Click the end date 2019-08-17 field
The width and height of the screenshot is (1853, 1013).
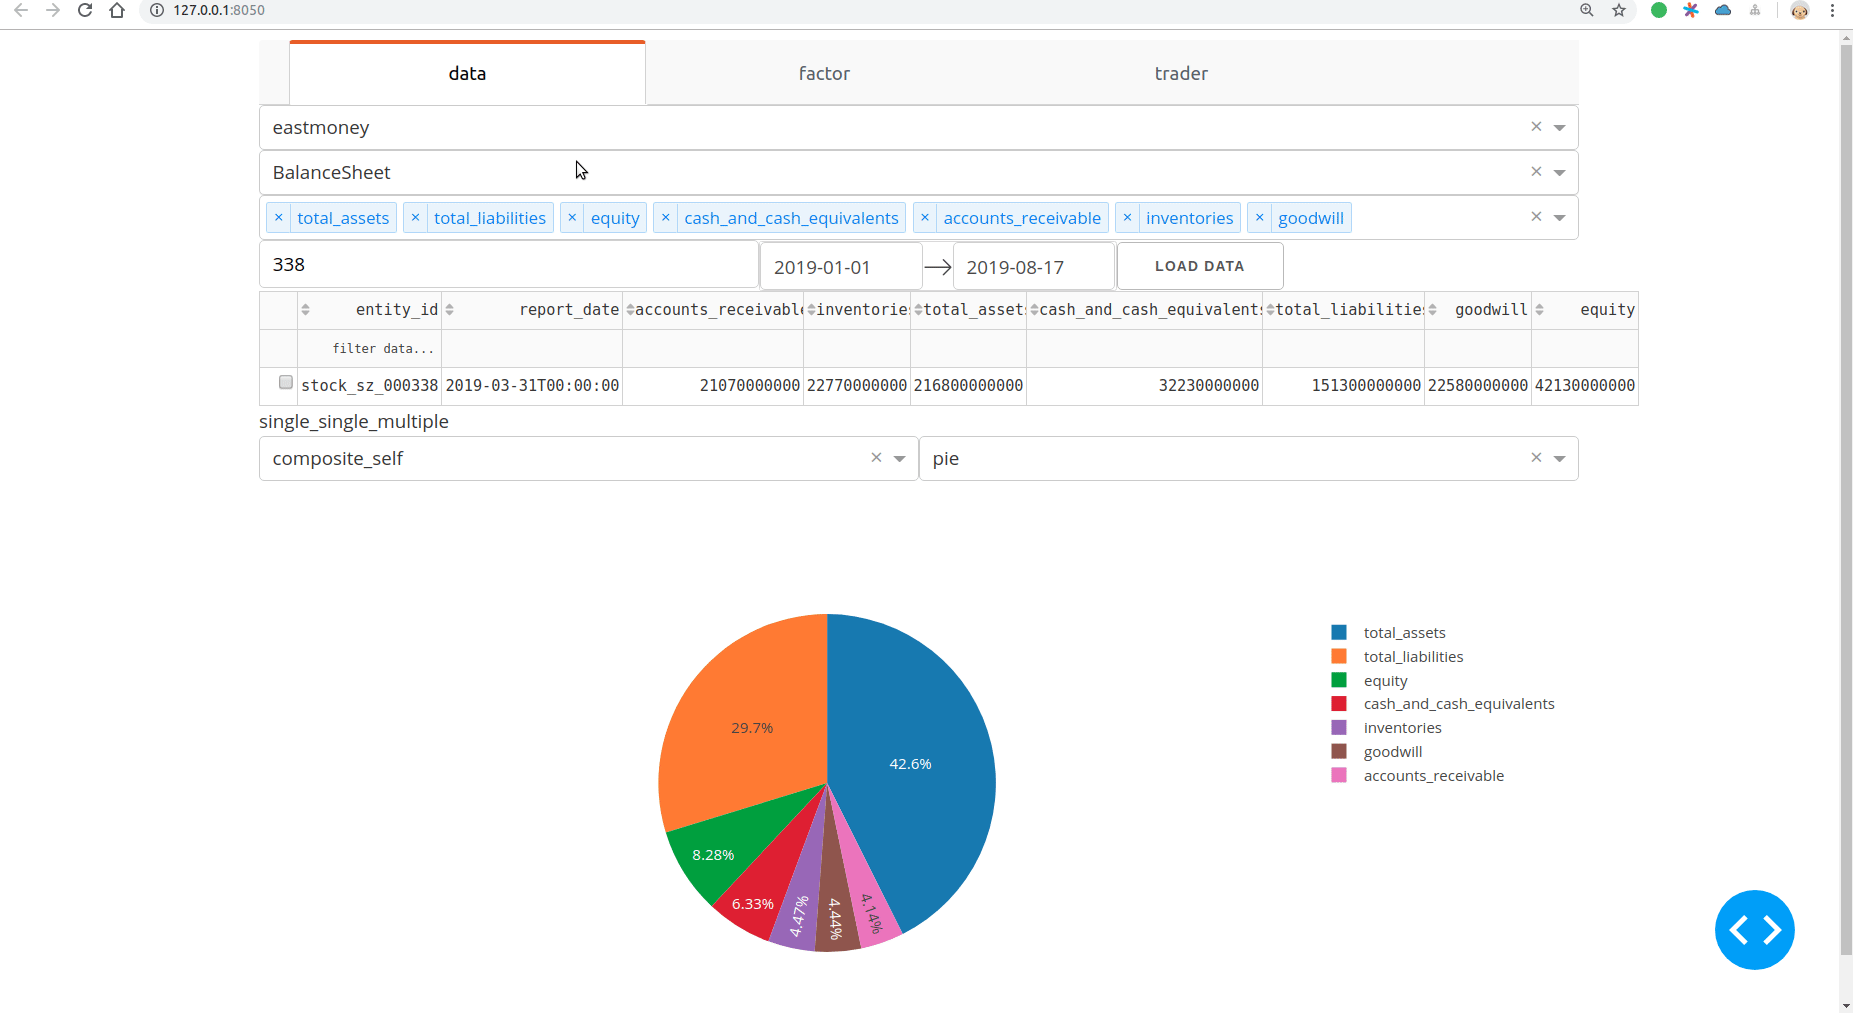click(x=1033, y=267)
